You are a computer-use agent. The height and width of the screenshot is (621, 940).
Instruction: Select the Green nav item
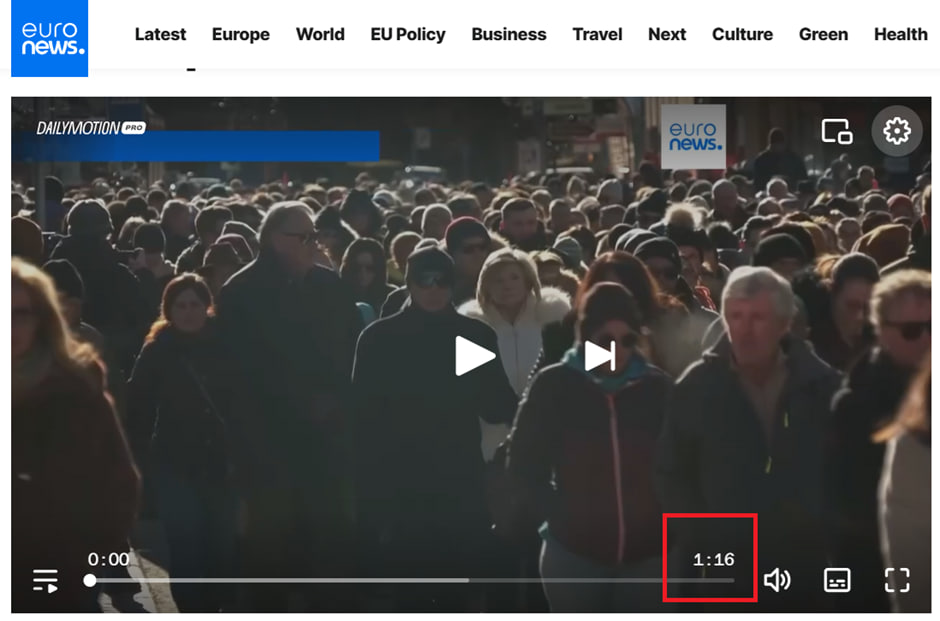(823, 34)
